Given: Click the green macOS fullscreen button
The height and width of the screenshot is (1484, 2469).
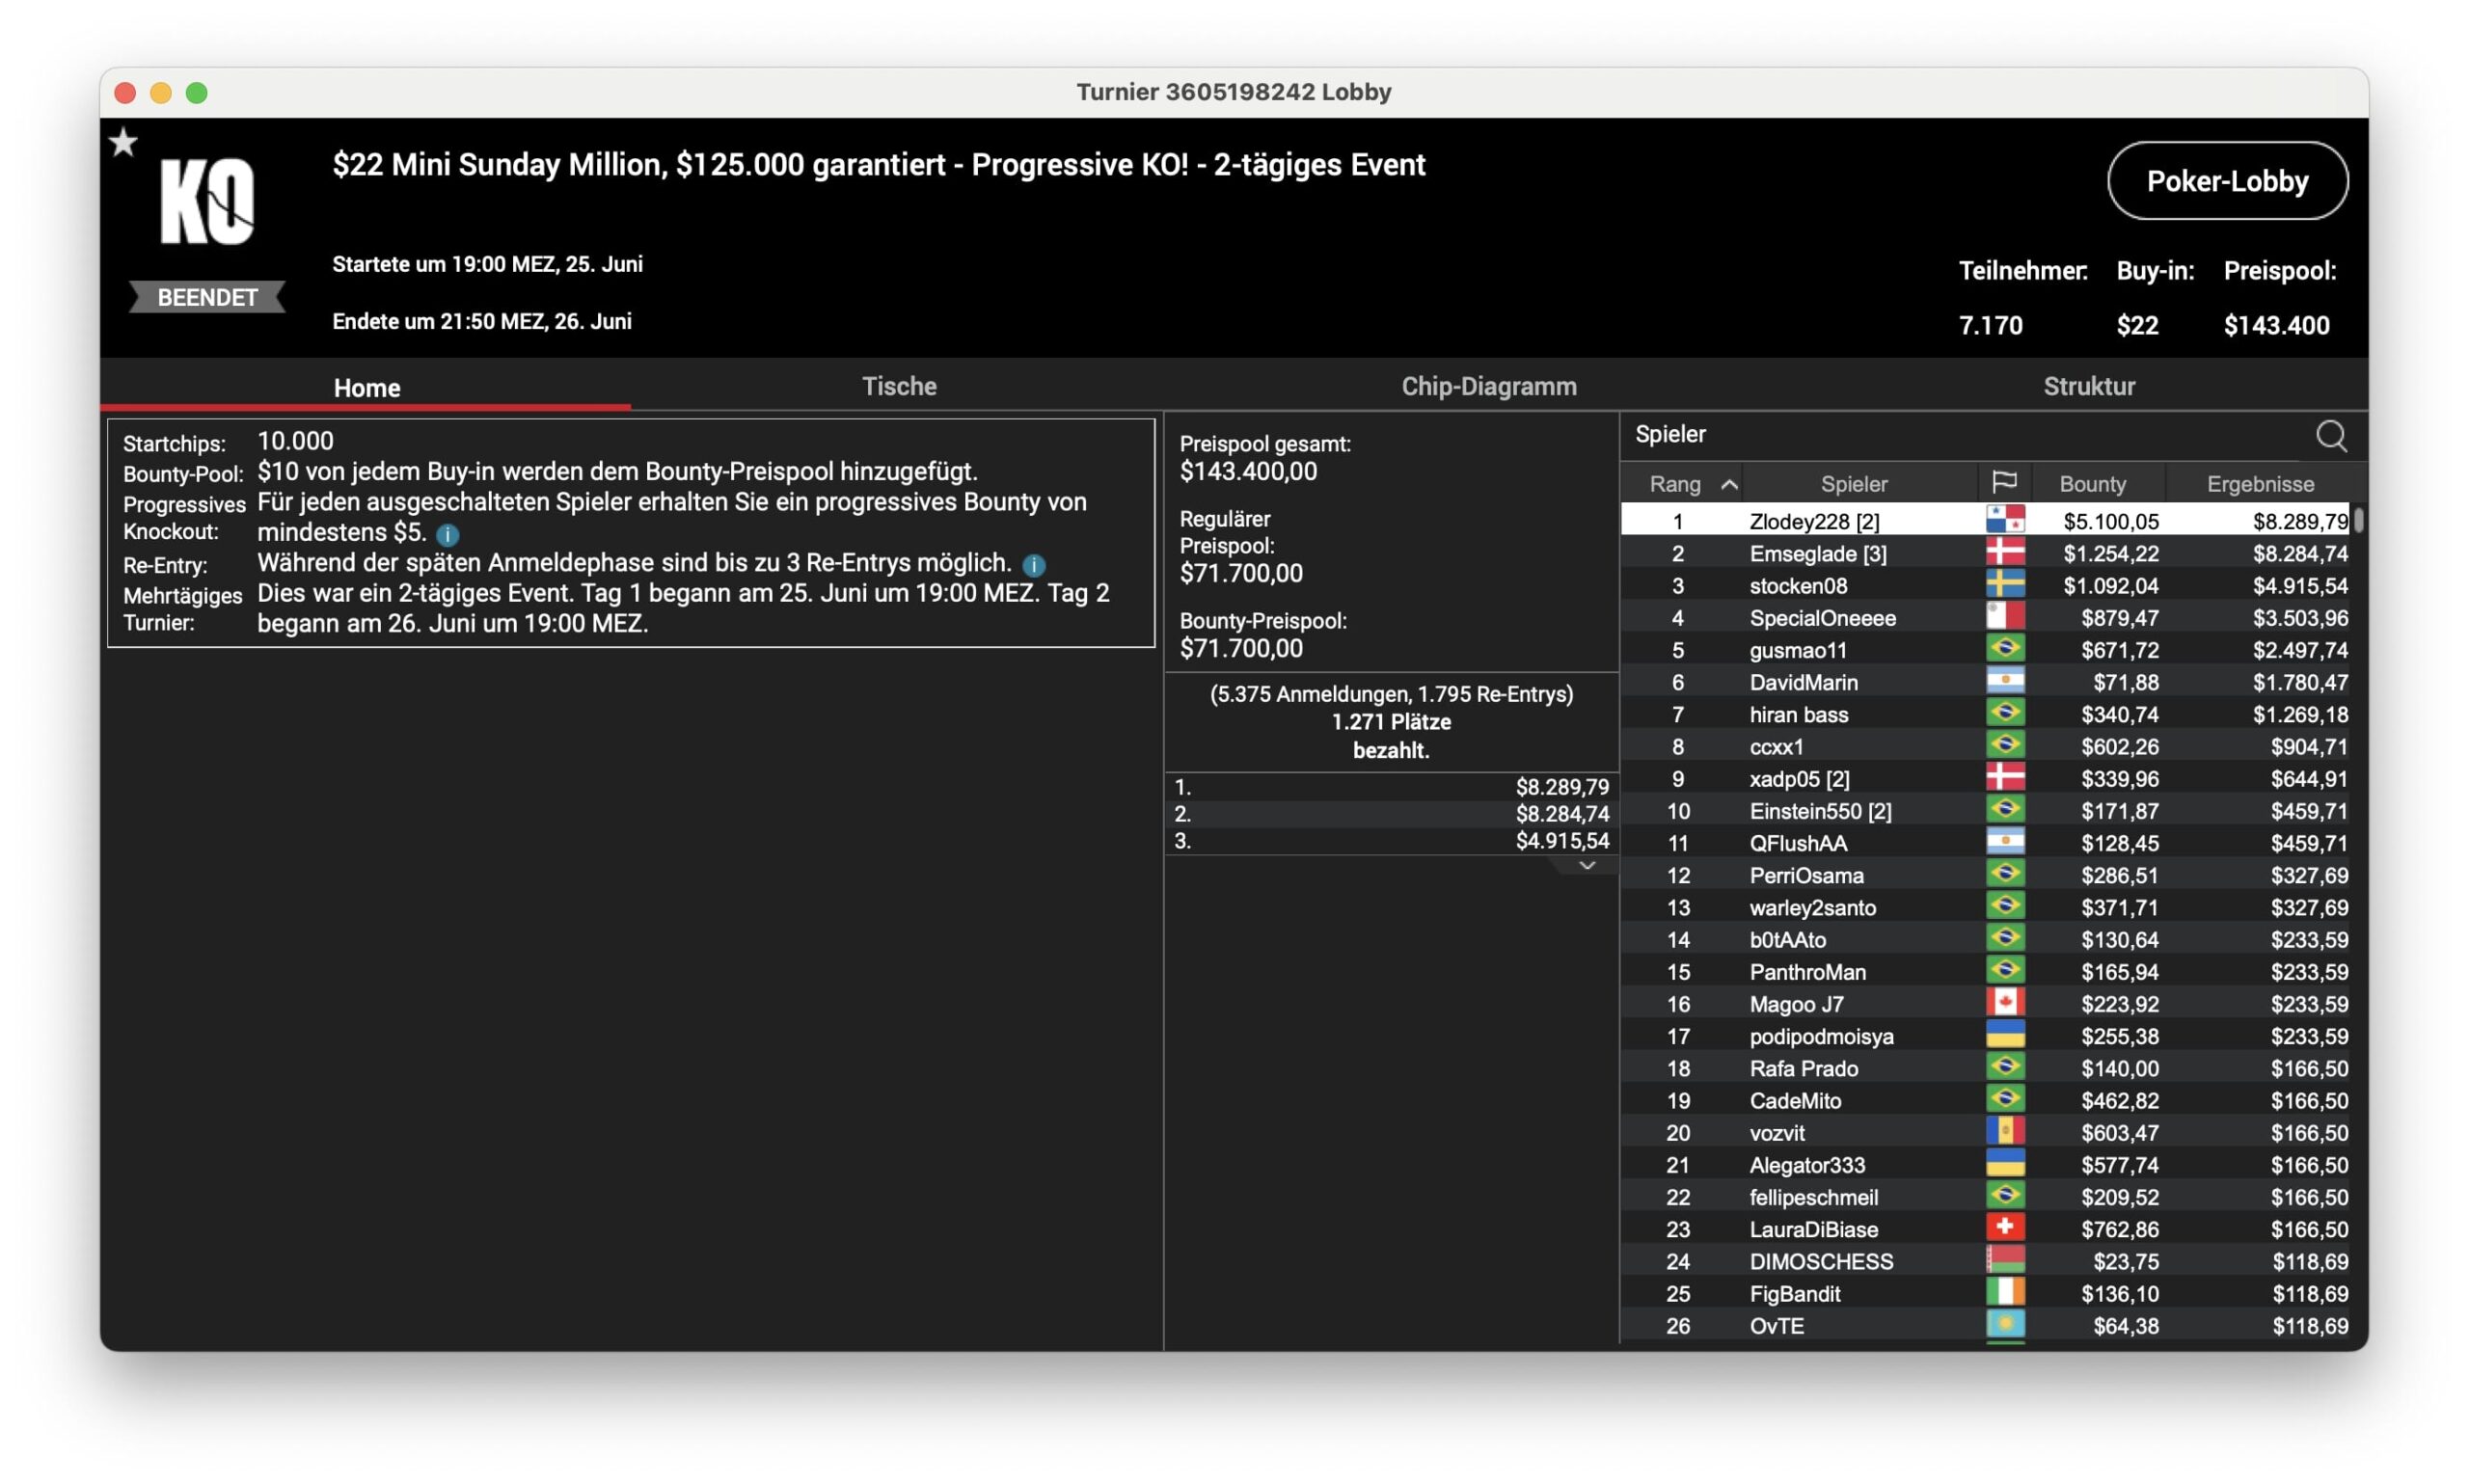Looking at the screenshot, I should point(197,93).
